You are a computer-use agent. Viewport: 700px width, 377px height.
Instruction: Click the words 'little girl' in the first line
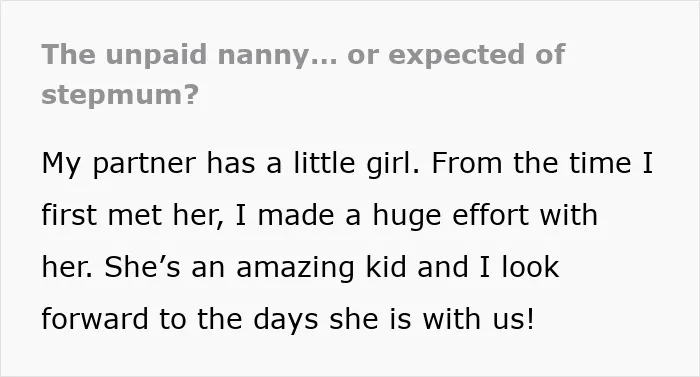[352, 163]
